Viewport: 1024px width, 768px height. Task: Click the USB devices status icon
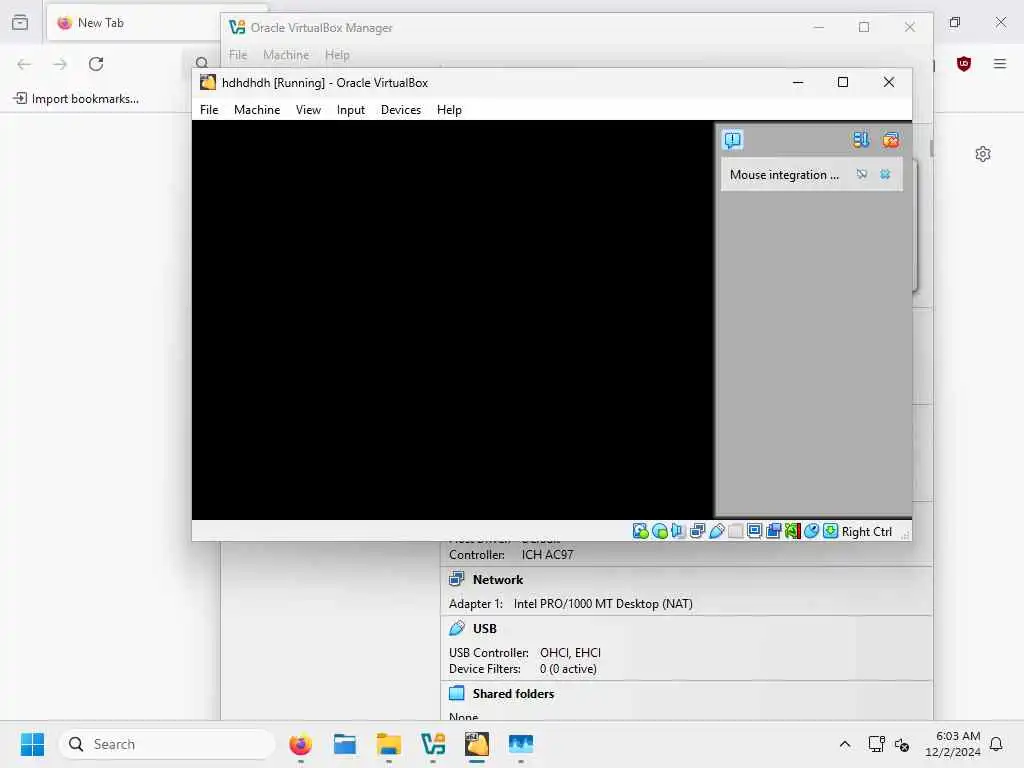716,531
